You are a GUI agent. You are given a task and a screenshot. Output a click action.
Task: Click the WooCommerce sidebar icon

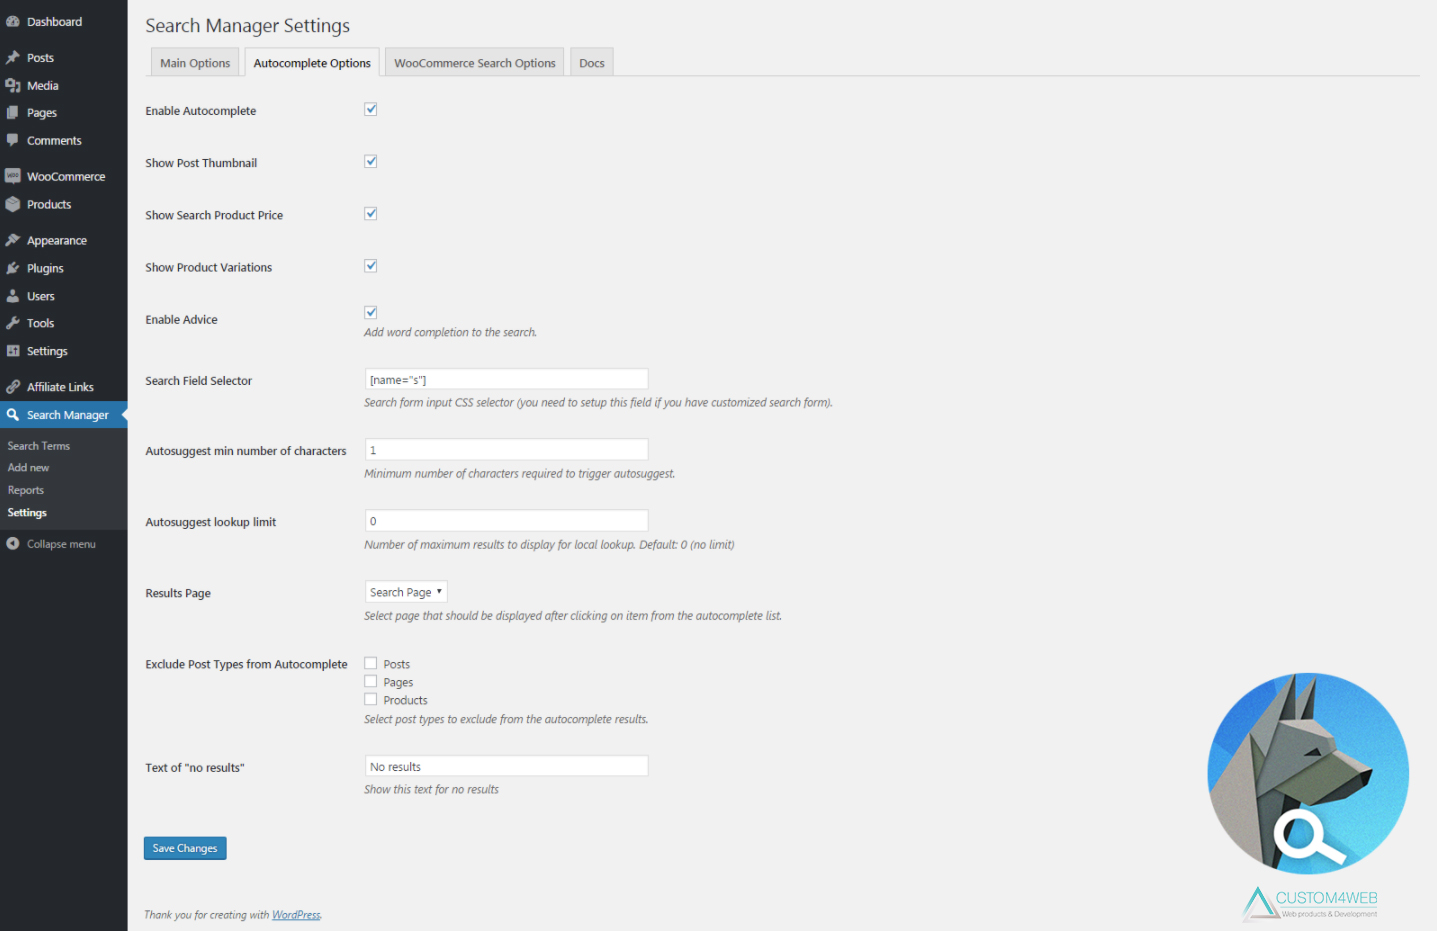(x=13, y=177)
